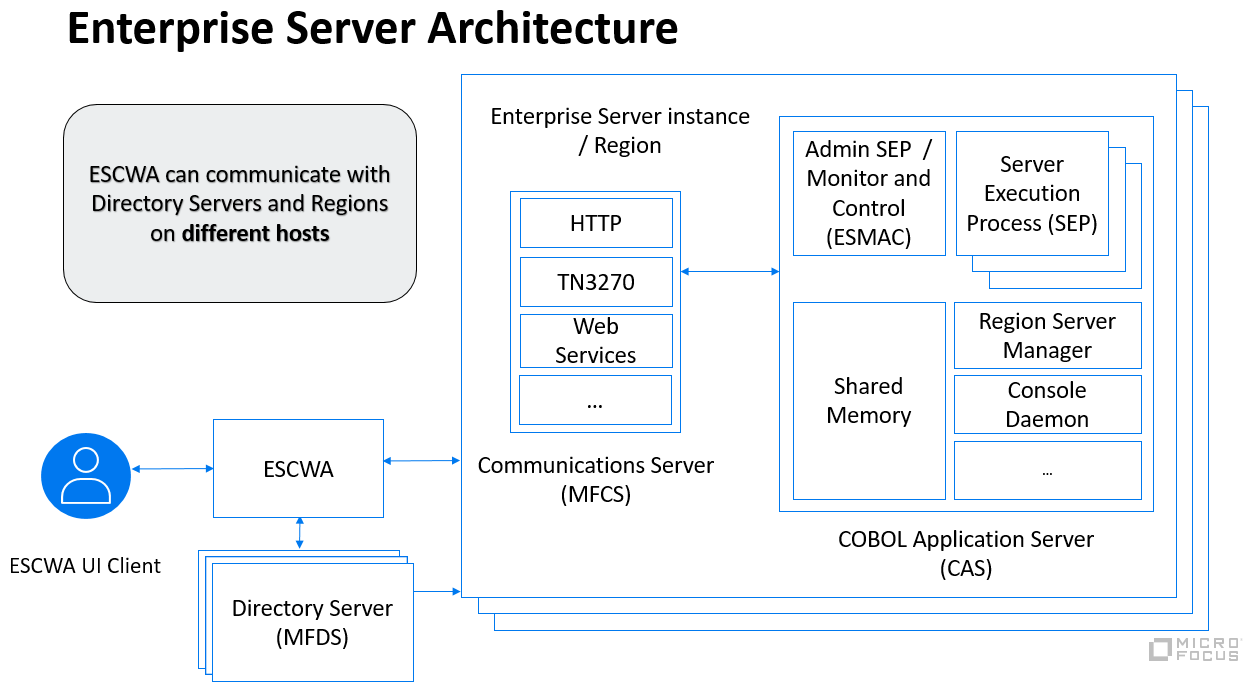Click the Enterprise Server Architecture title

[x=372, y=29]
